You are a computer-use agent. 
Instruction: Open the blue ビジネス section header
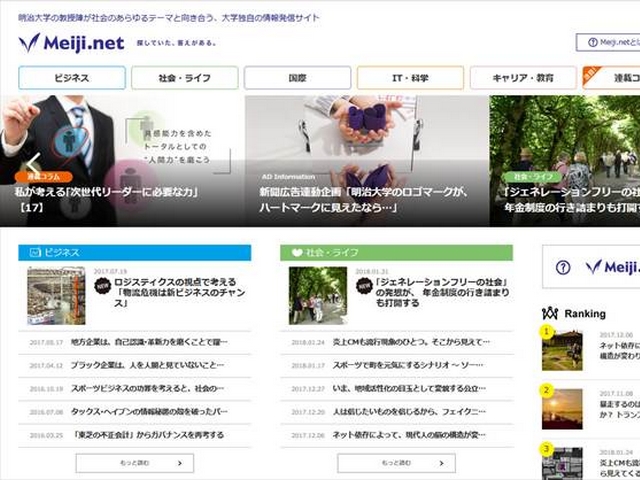pyautogui.click(x=135, y=253)
